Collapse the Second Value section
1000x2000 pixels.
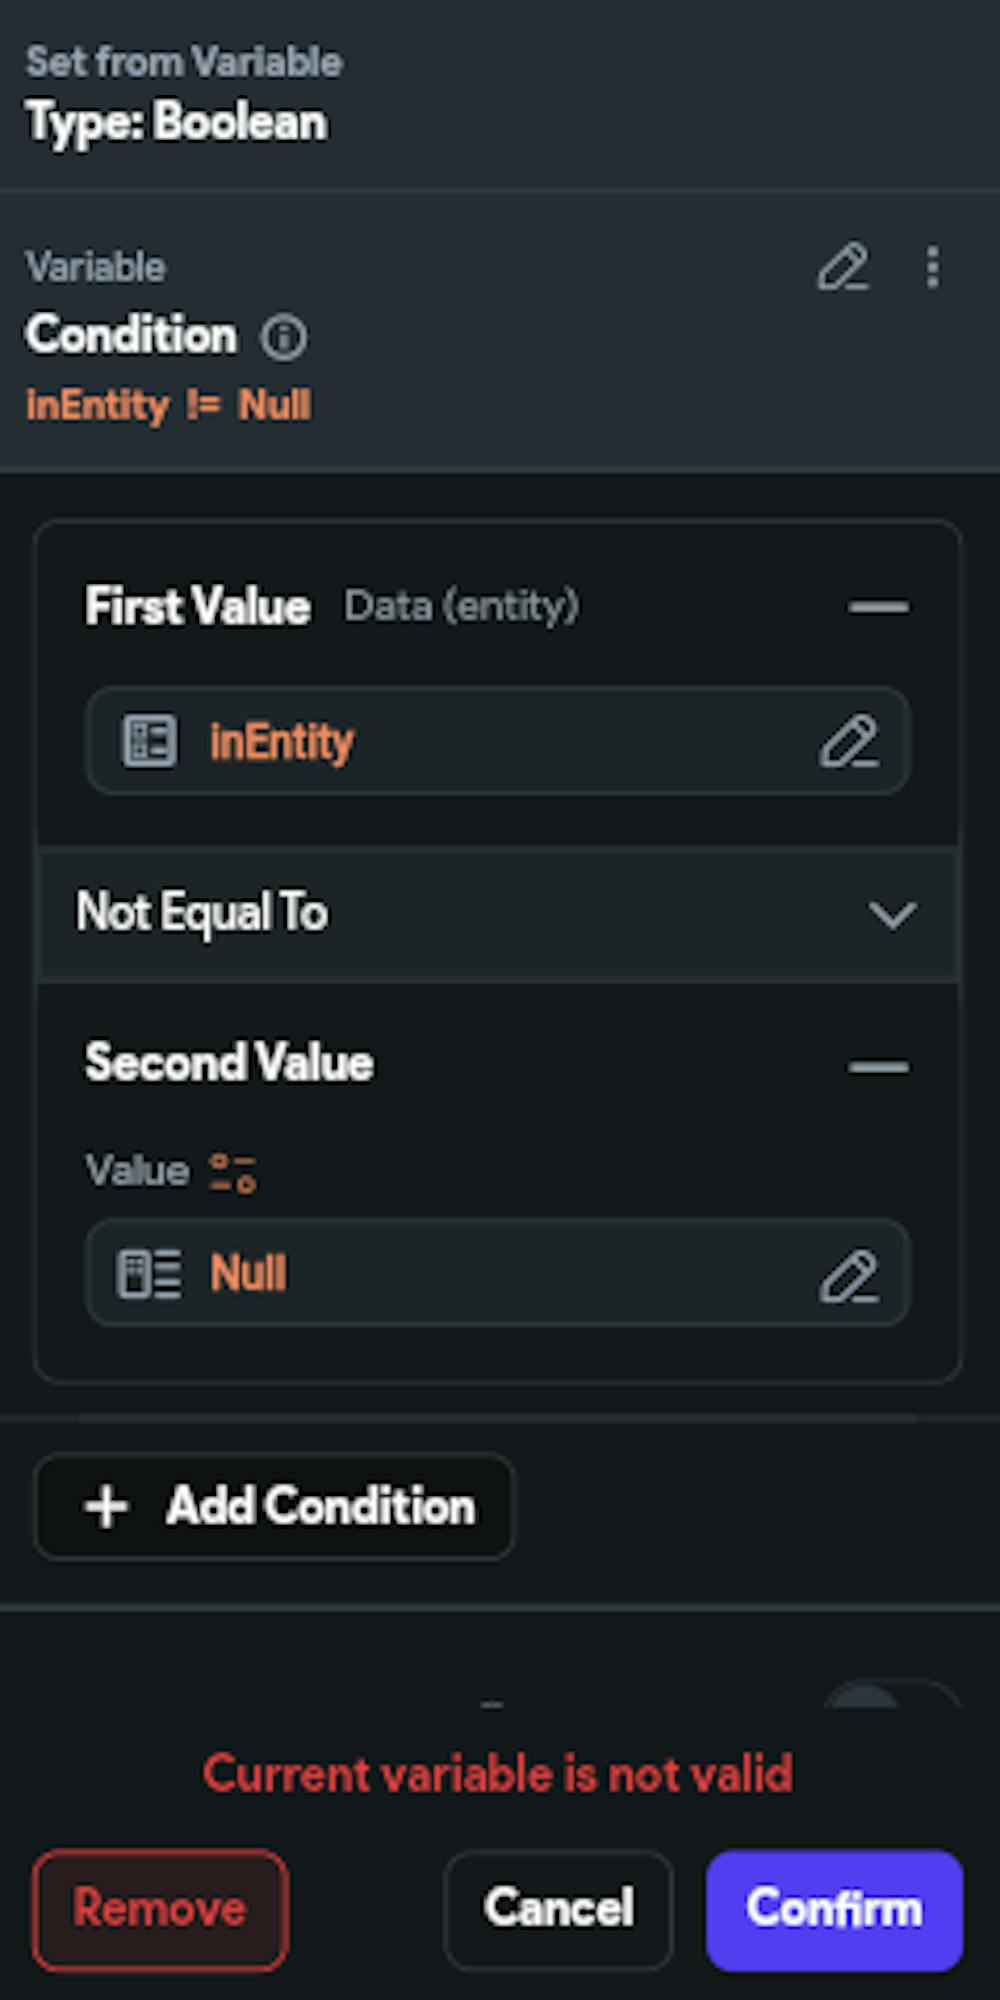point(878,1066)
